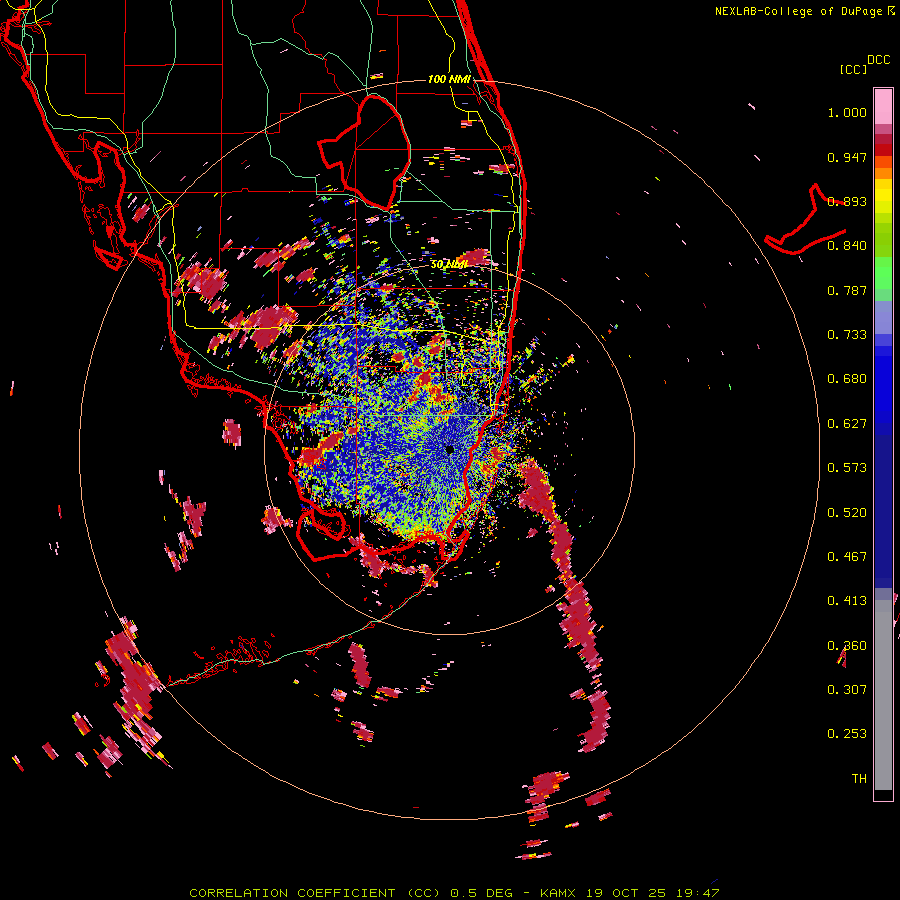Click the 0.253 scale value
900x900 pixels.
click(x=847, y=734)
